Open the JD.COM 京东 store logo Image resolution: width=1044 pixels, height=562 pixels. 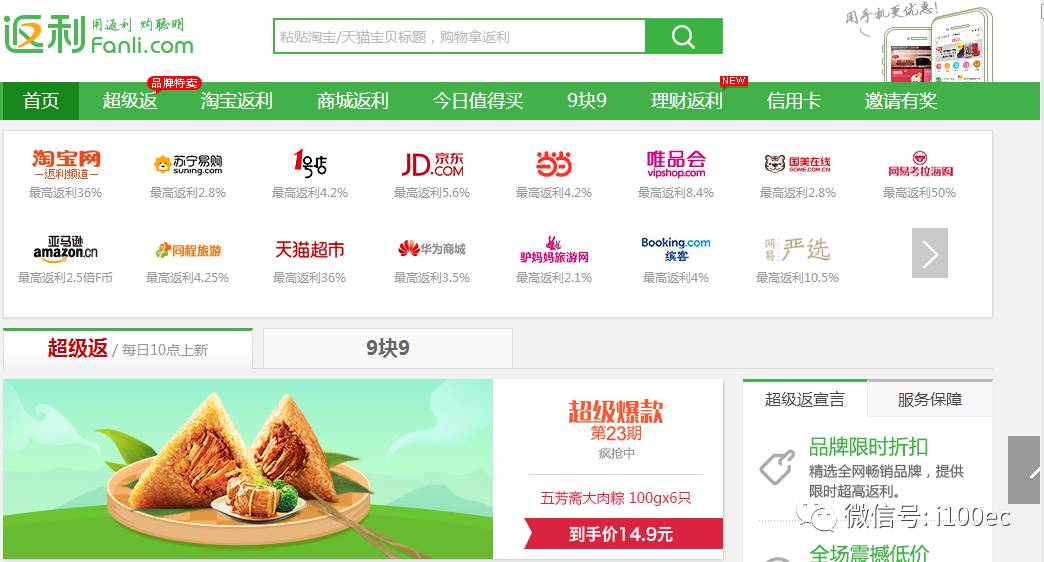(x=432, y=164)
